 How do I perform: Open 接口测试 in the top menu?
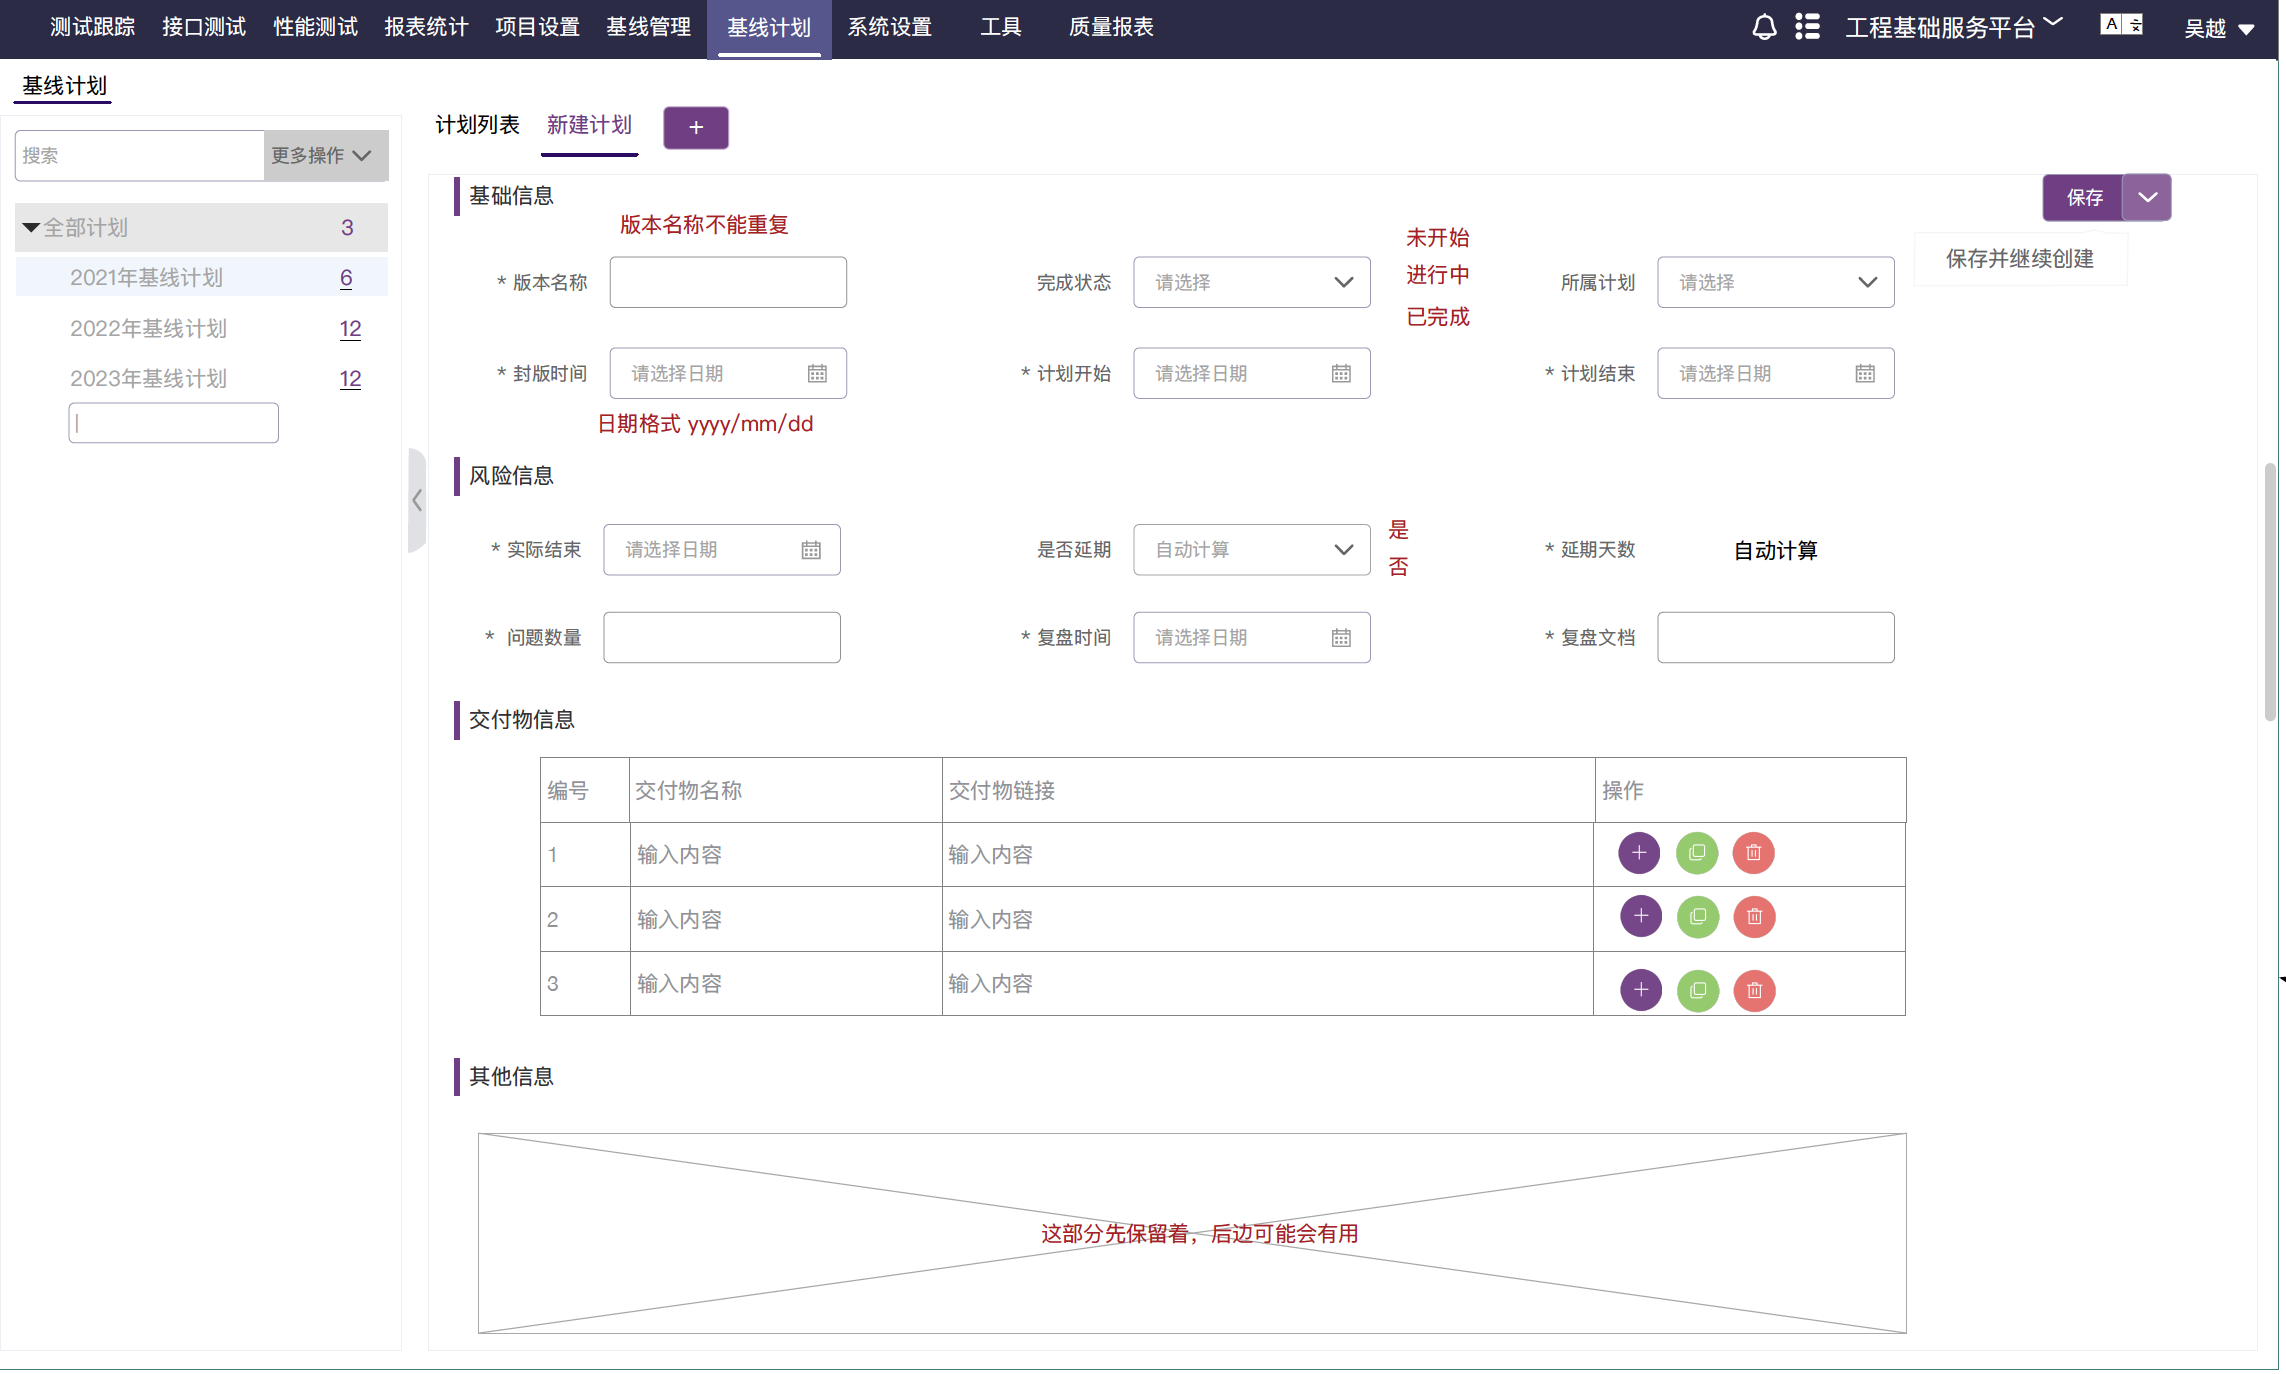tap(204, 27)
